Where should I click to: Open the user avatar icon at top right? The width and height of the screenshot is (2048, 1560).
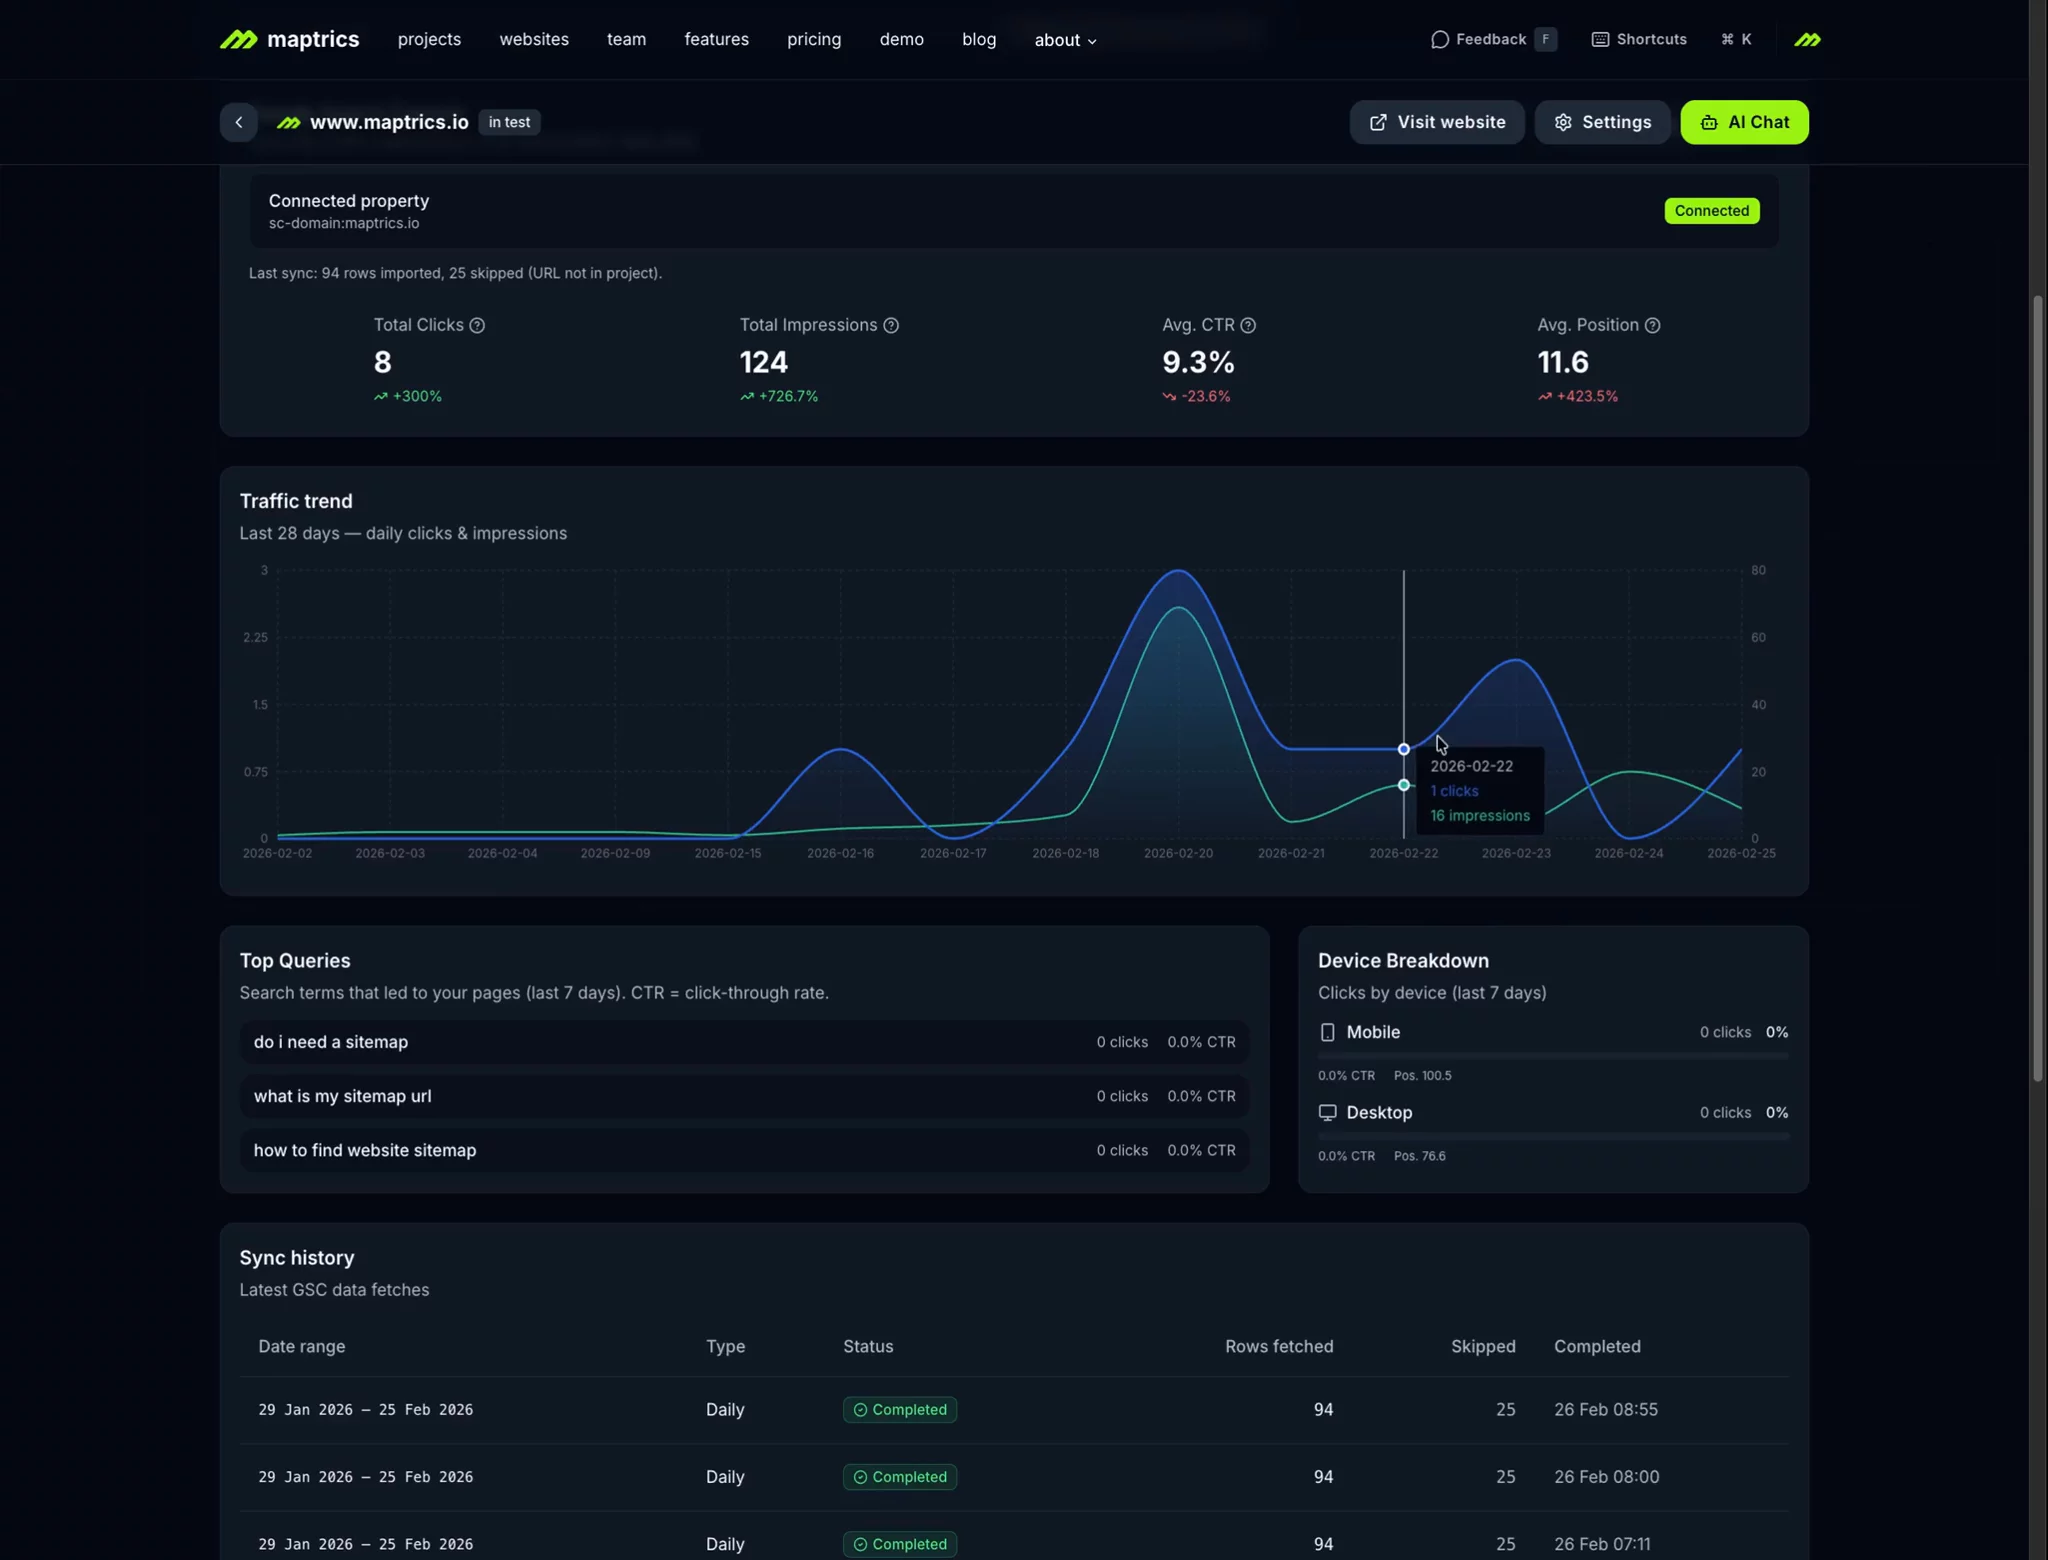[1806, 40]
